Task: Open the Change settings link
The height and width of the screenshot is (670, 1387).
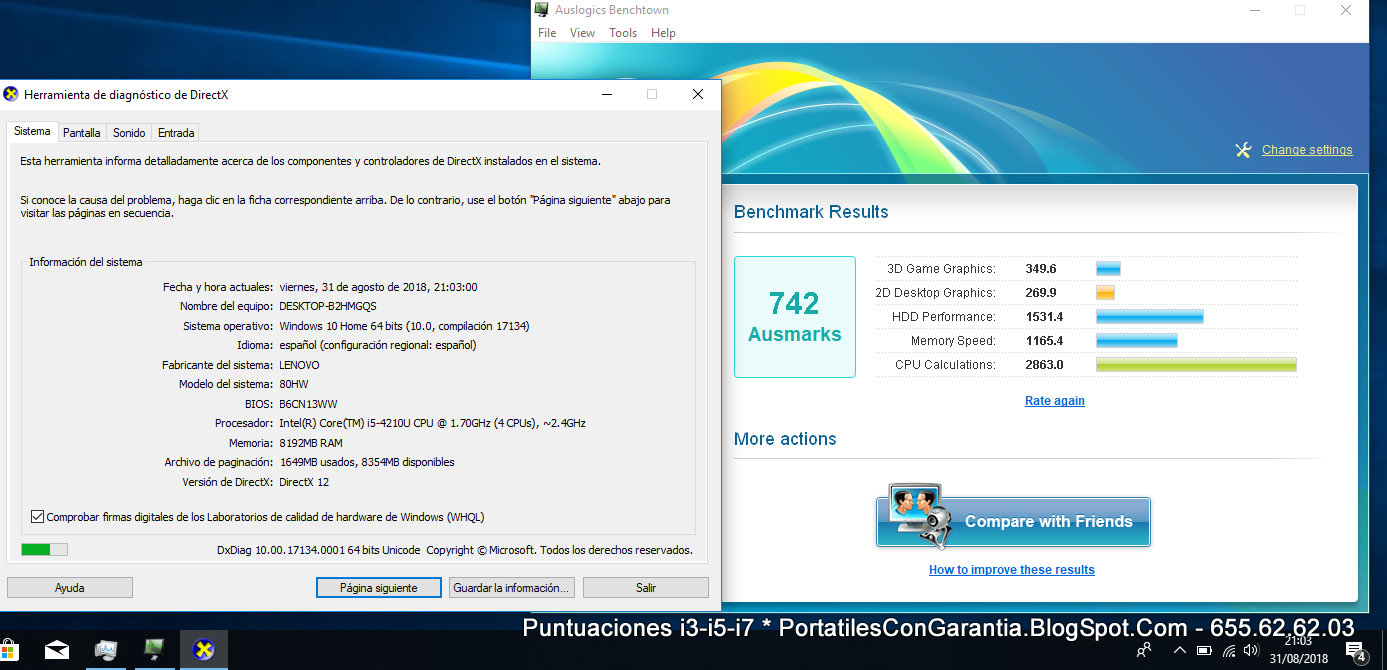Action: [x=1307, y=150]
